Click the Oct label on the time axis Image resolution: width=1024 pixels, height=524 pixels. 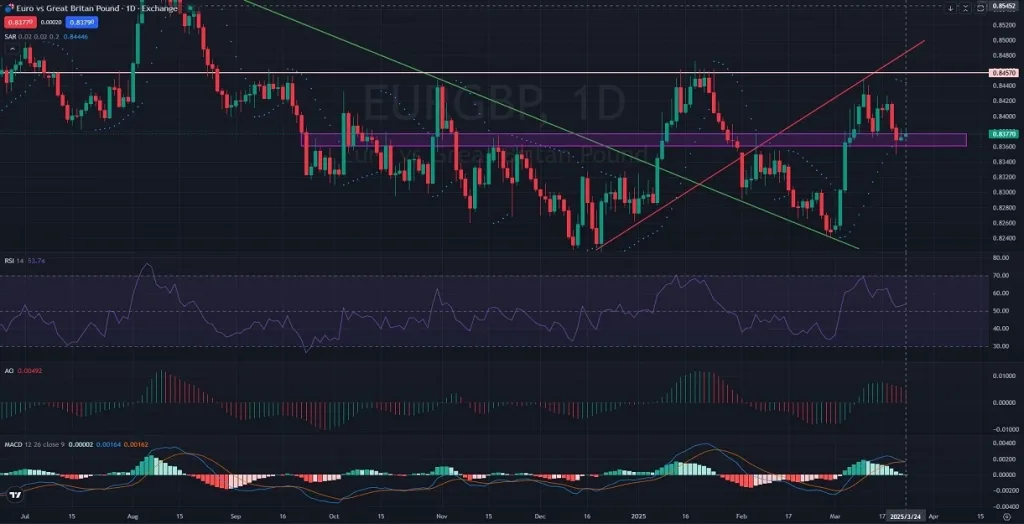334,516
